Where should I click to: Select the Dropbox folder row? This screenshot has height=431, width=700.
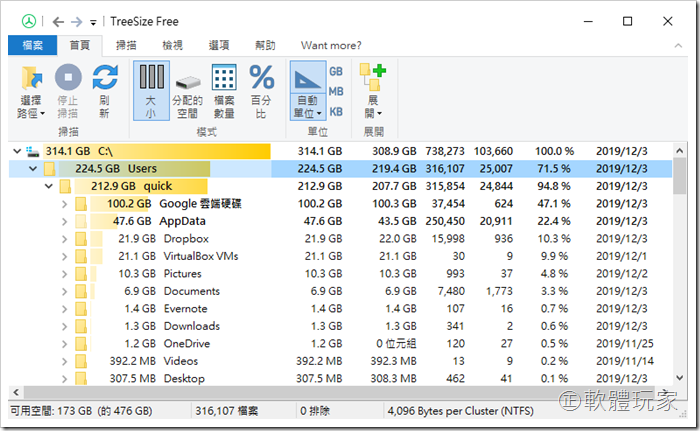pyautogui.click(x=185, y=239)
